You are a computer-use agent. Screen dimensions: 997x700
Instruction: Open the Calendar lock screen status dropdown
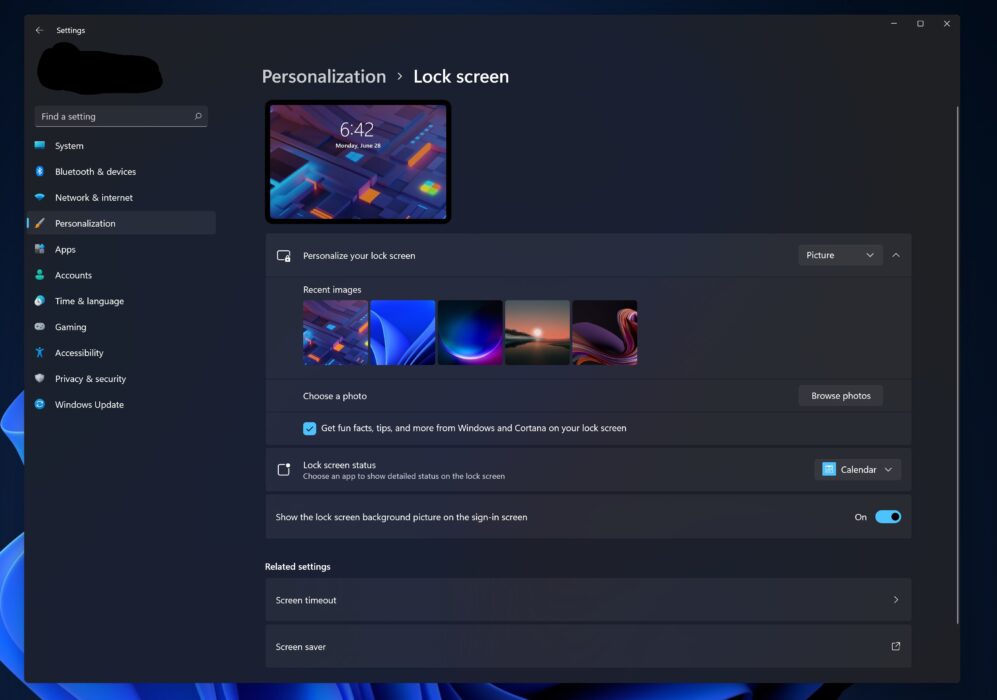[857, 469]
